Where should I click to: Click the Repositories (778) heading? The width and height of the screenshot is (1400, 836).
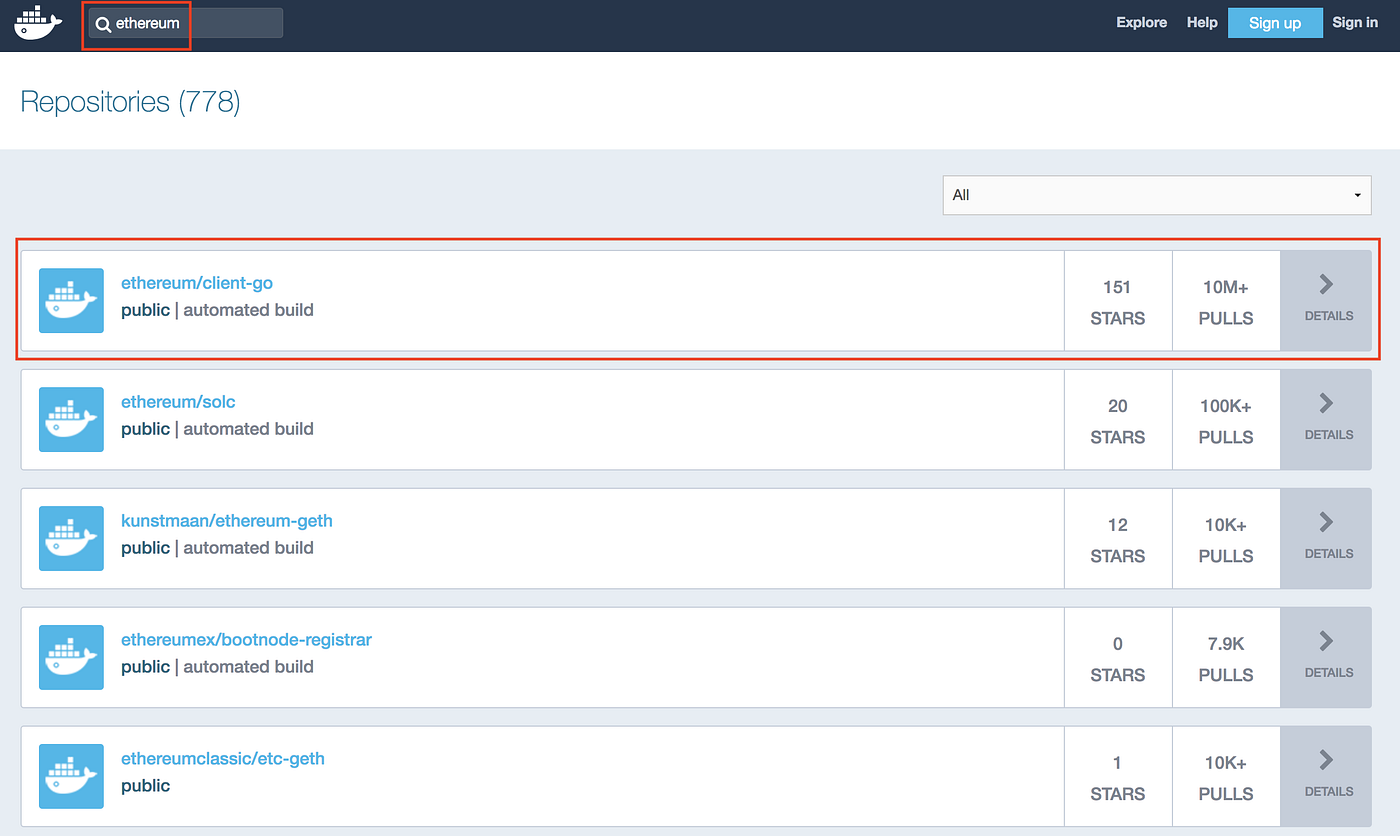click(x=130, y=102)
